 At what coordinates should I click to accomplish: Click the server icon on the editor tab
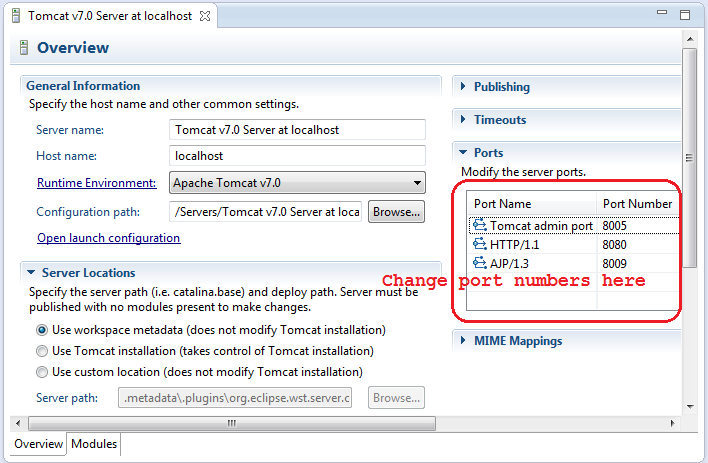(16, 16)
